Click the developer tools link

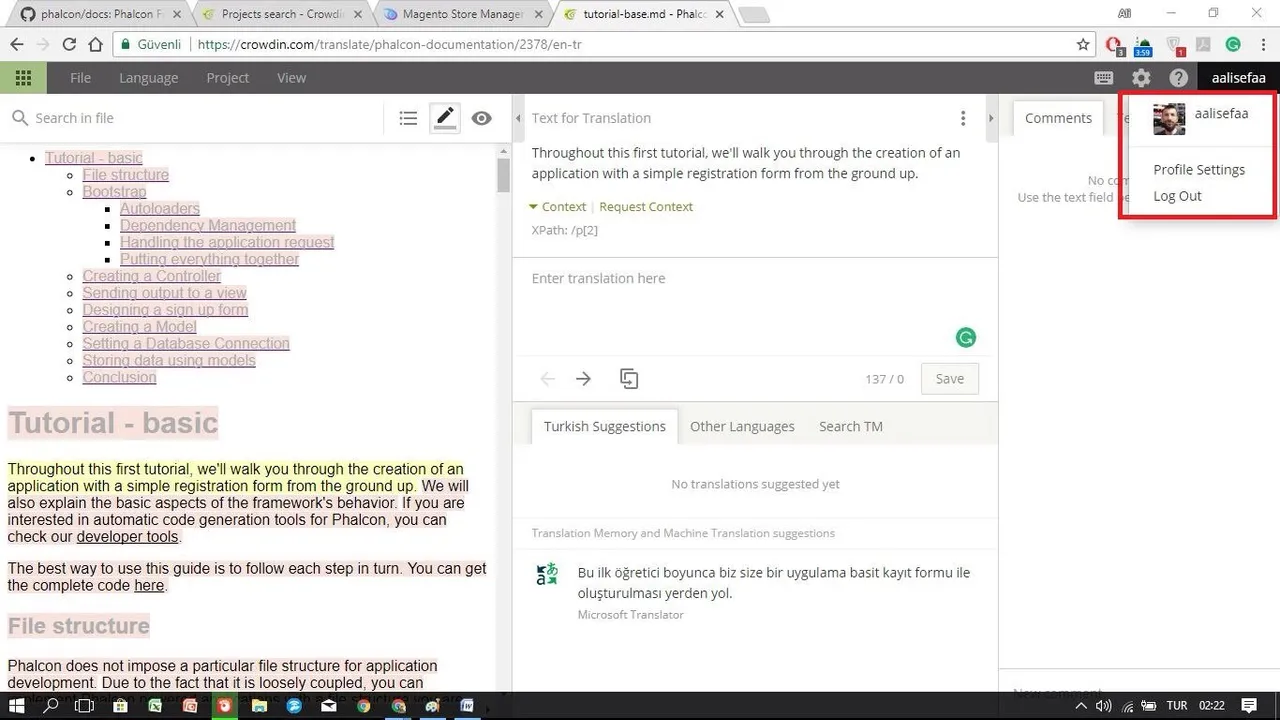pyautogui.click(x=128, y=537)
